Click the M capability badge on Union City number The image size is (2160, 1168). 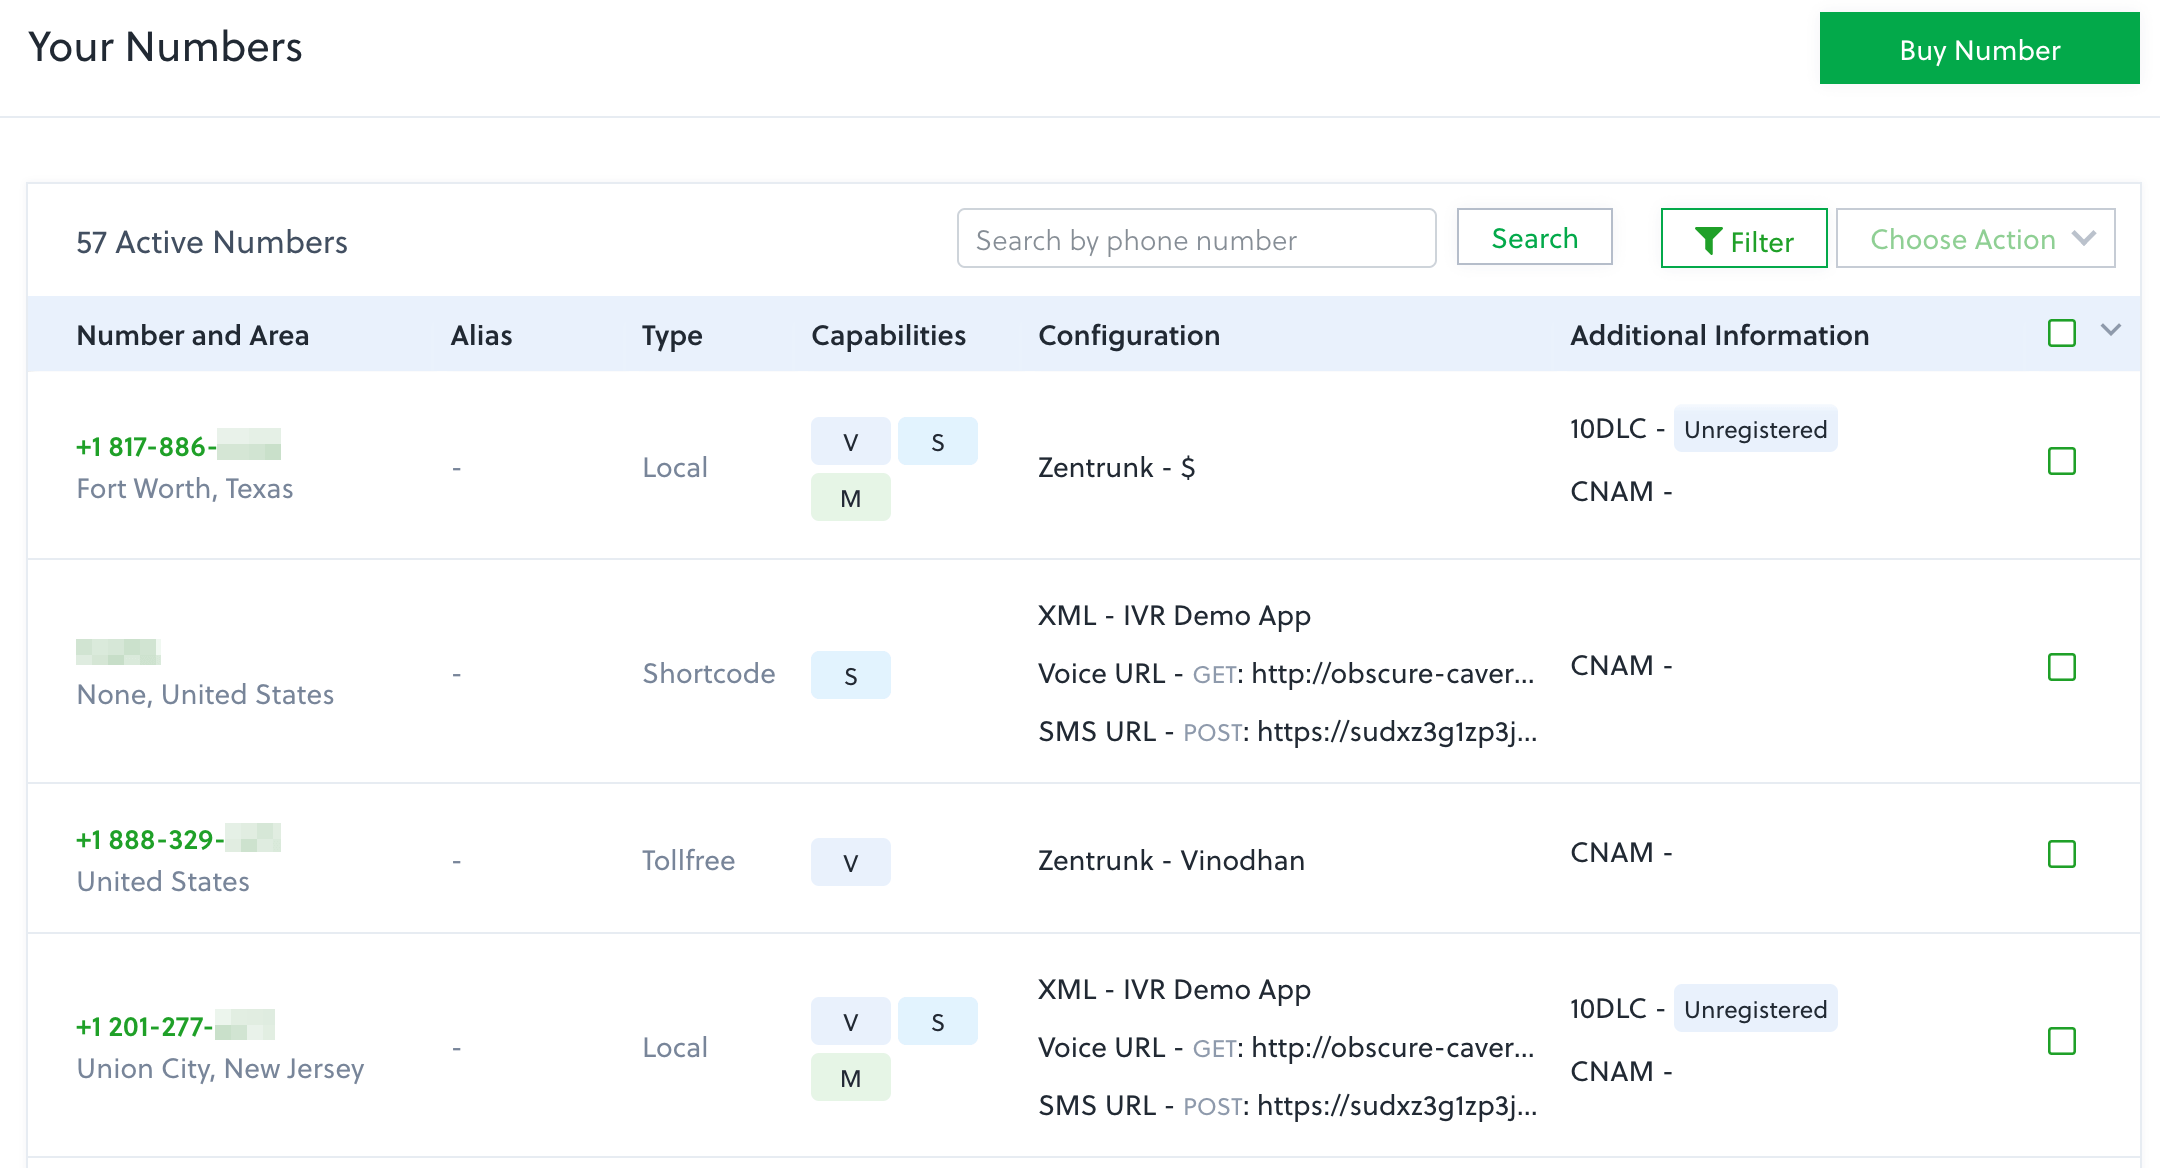click(849, 1077)
